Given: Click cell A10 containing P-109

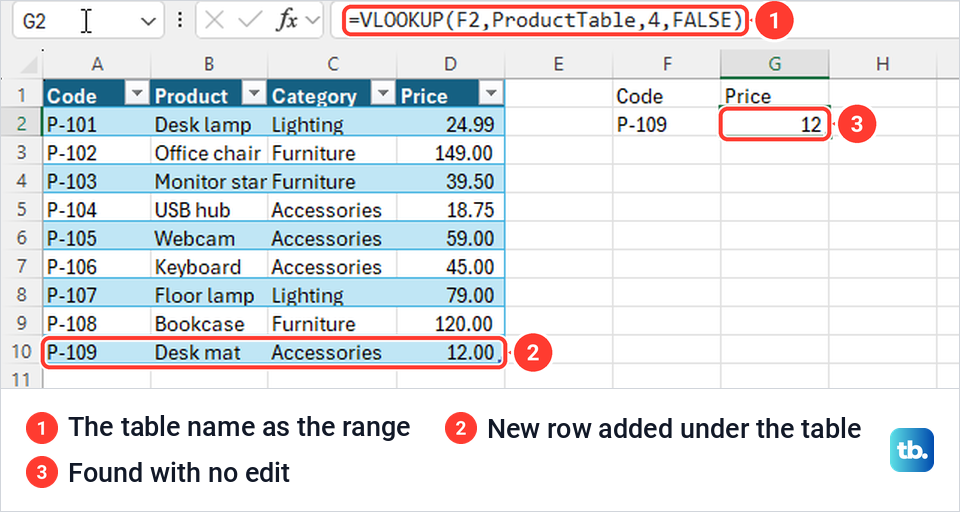Looking at the screenshot, I should click(97, 352).
